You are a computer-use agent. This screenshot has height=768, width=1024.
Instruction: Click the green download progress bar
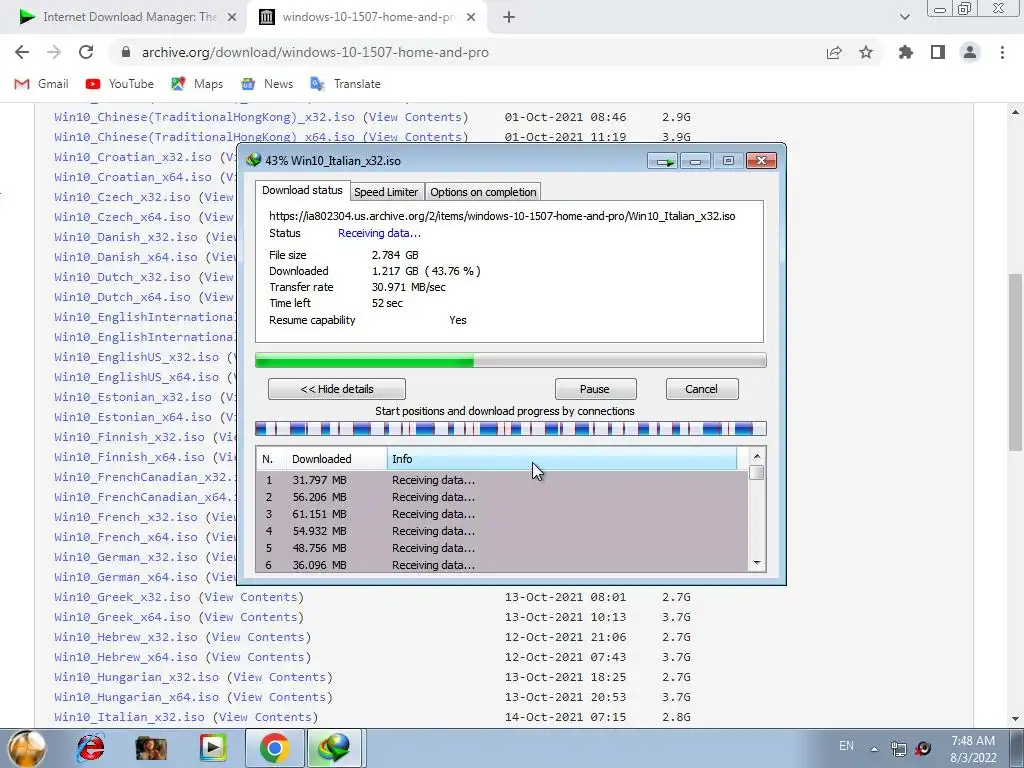tap(511, 360)
